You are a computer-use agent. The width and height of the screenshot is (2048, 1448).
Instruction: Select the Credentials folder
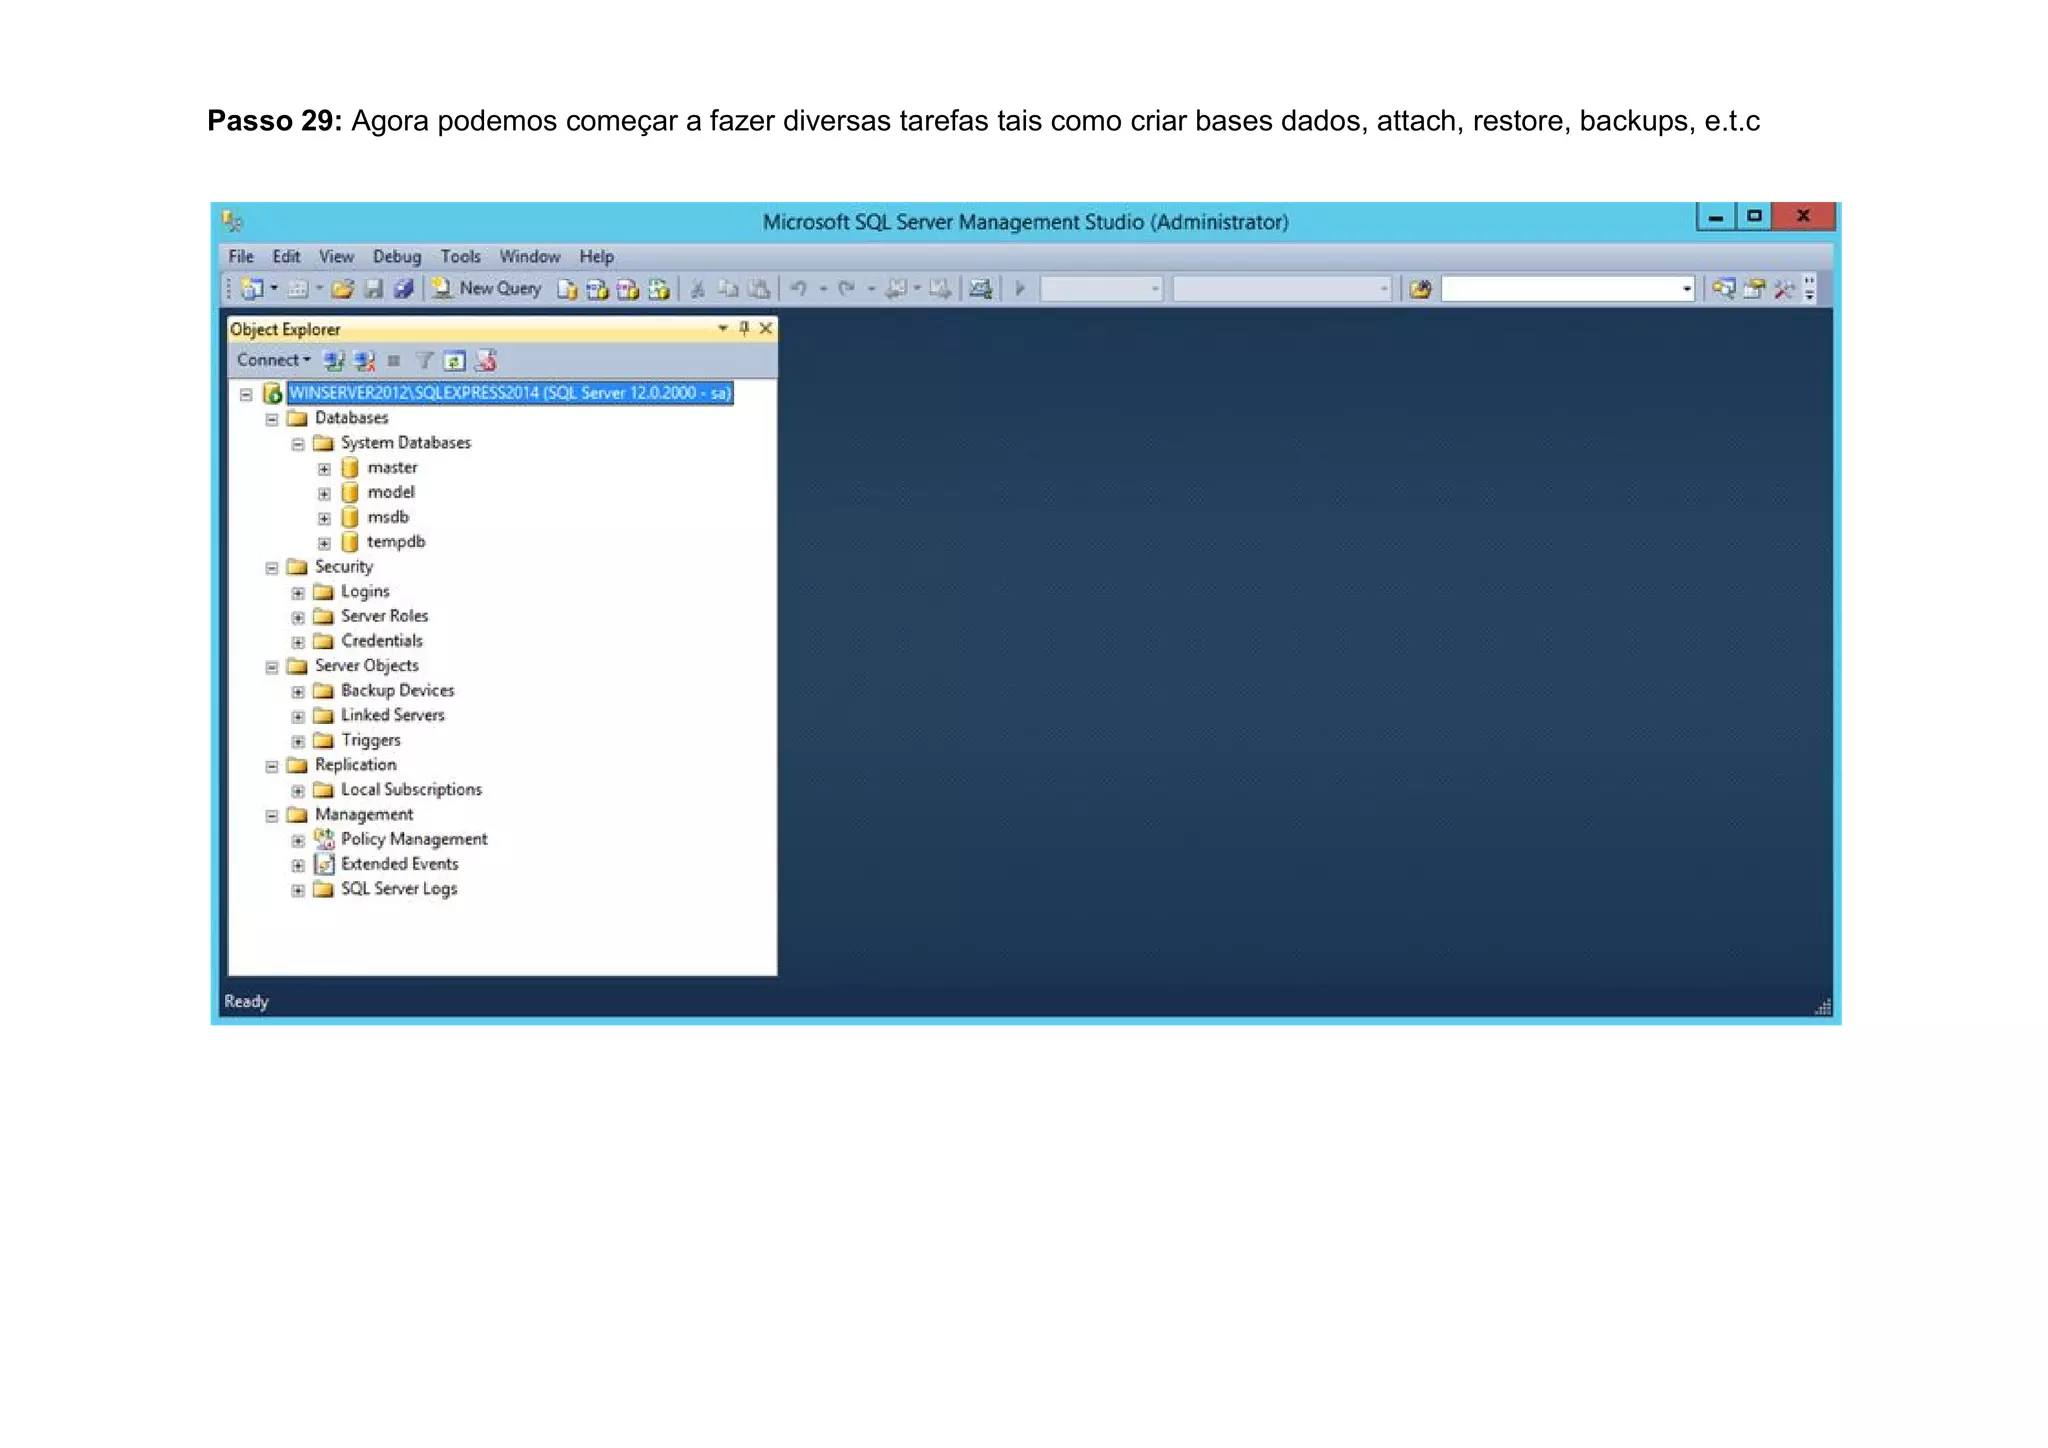(381, 641)
